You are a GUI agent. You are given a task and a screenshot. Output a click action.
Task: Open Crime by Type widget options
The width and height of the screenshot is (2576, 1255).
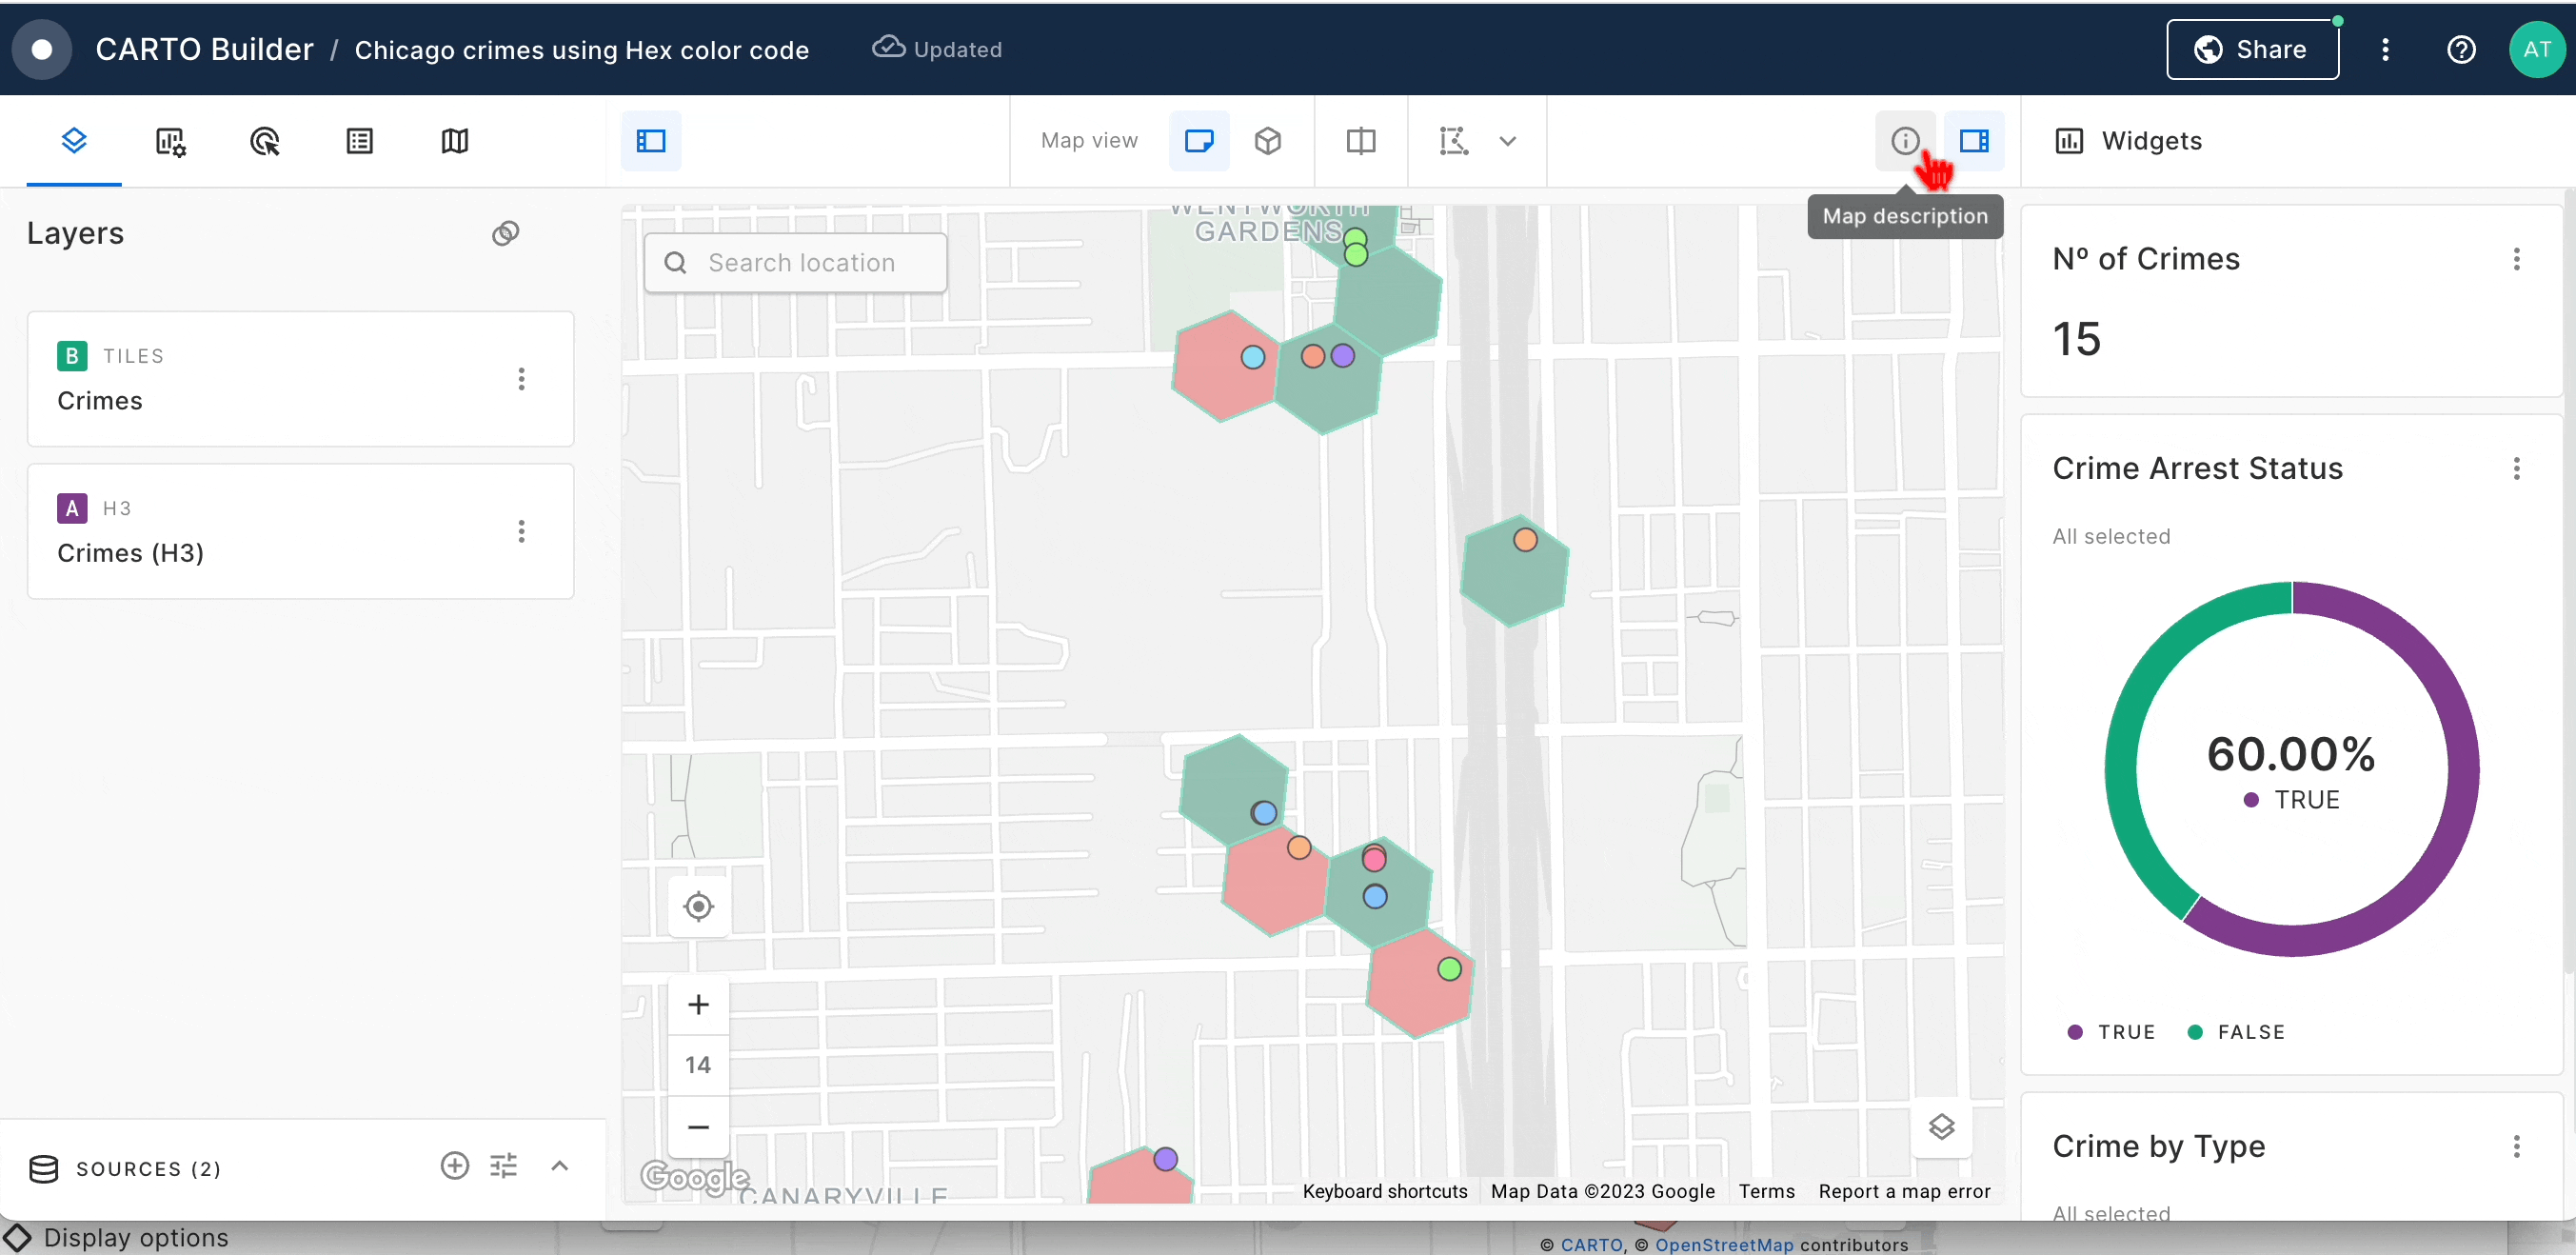click(x=2516, y=1146)
